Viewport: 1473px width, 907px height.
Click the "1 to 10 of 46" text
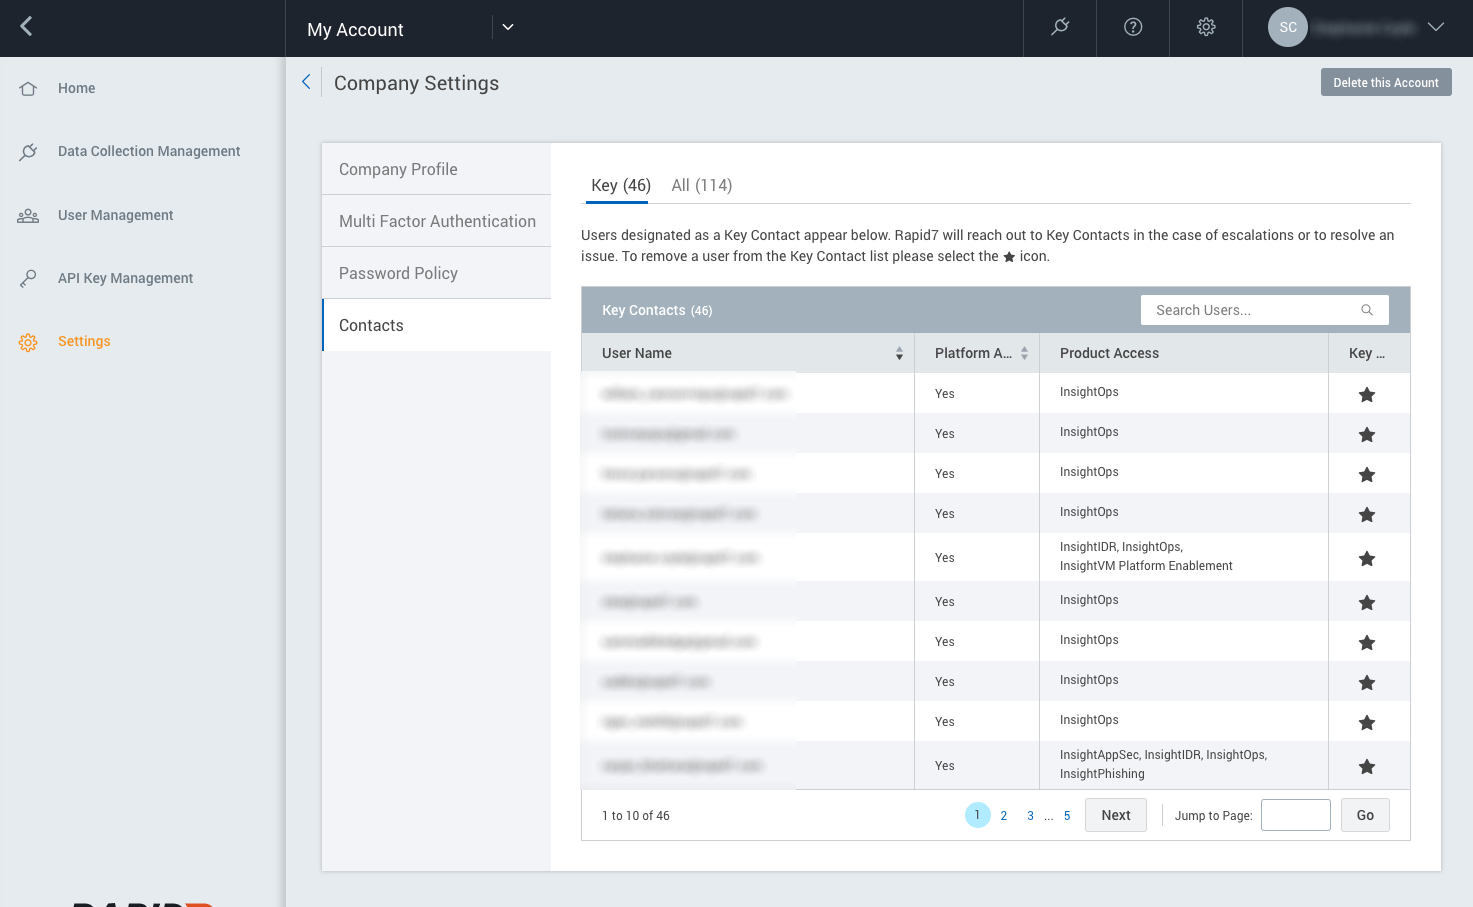[x=636, y=816]
